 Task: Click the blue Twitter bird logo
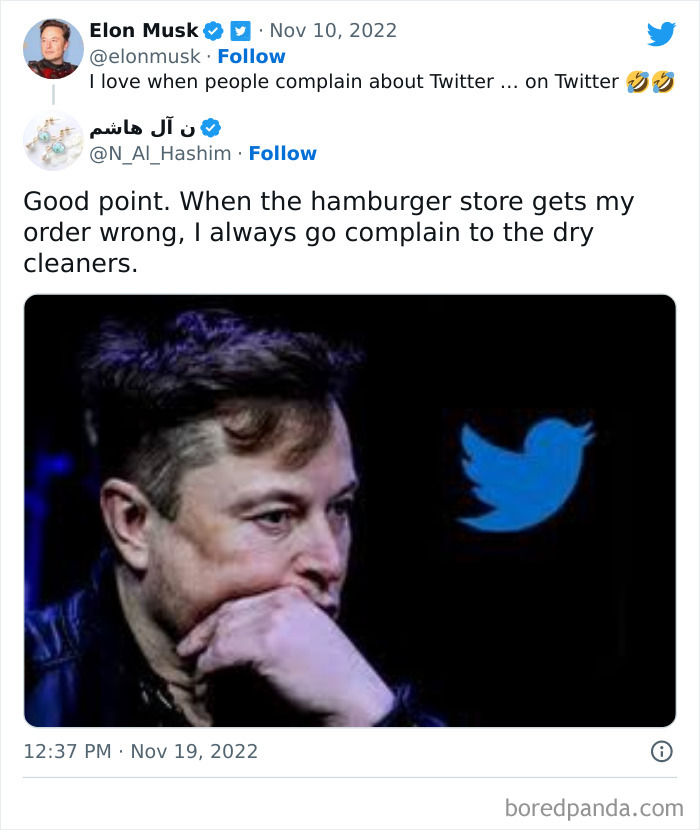[661, 32]
